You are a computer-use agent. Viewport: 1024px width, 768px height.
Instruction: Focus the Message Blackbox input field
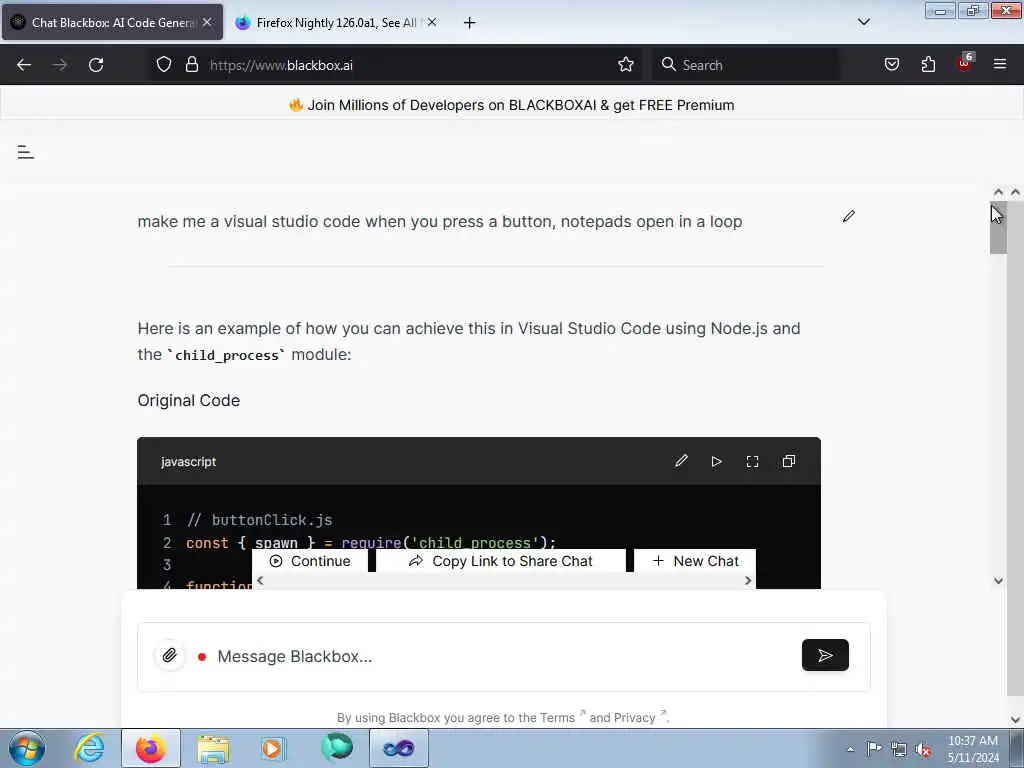(504, 656)
